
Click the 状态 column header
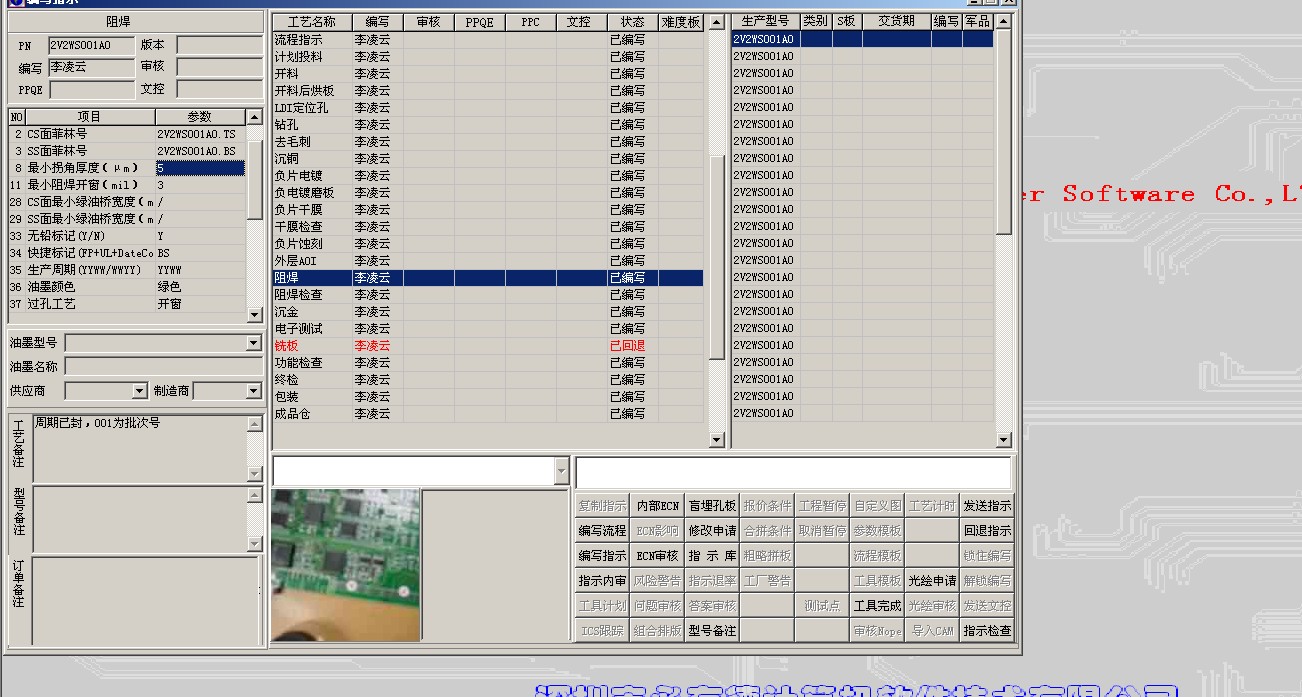coord(632,22)
